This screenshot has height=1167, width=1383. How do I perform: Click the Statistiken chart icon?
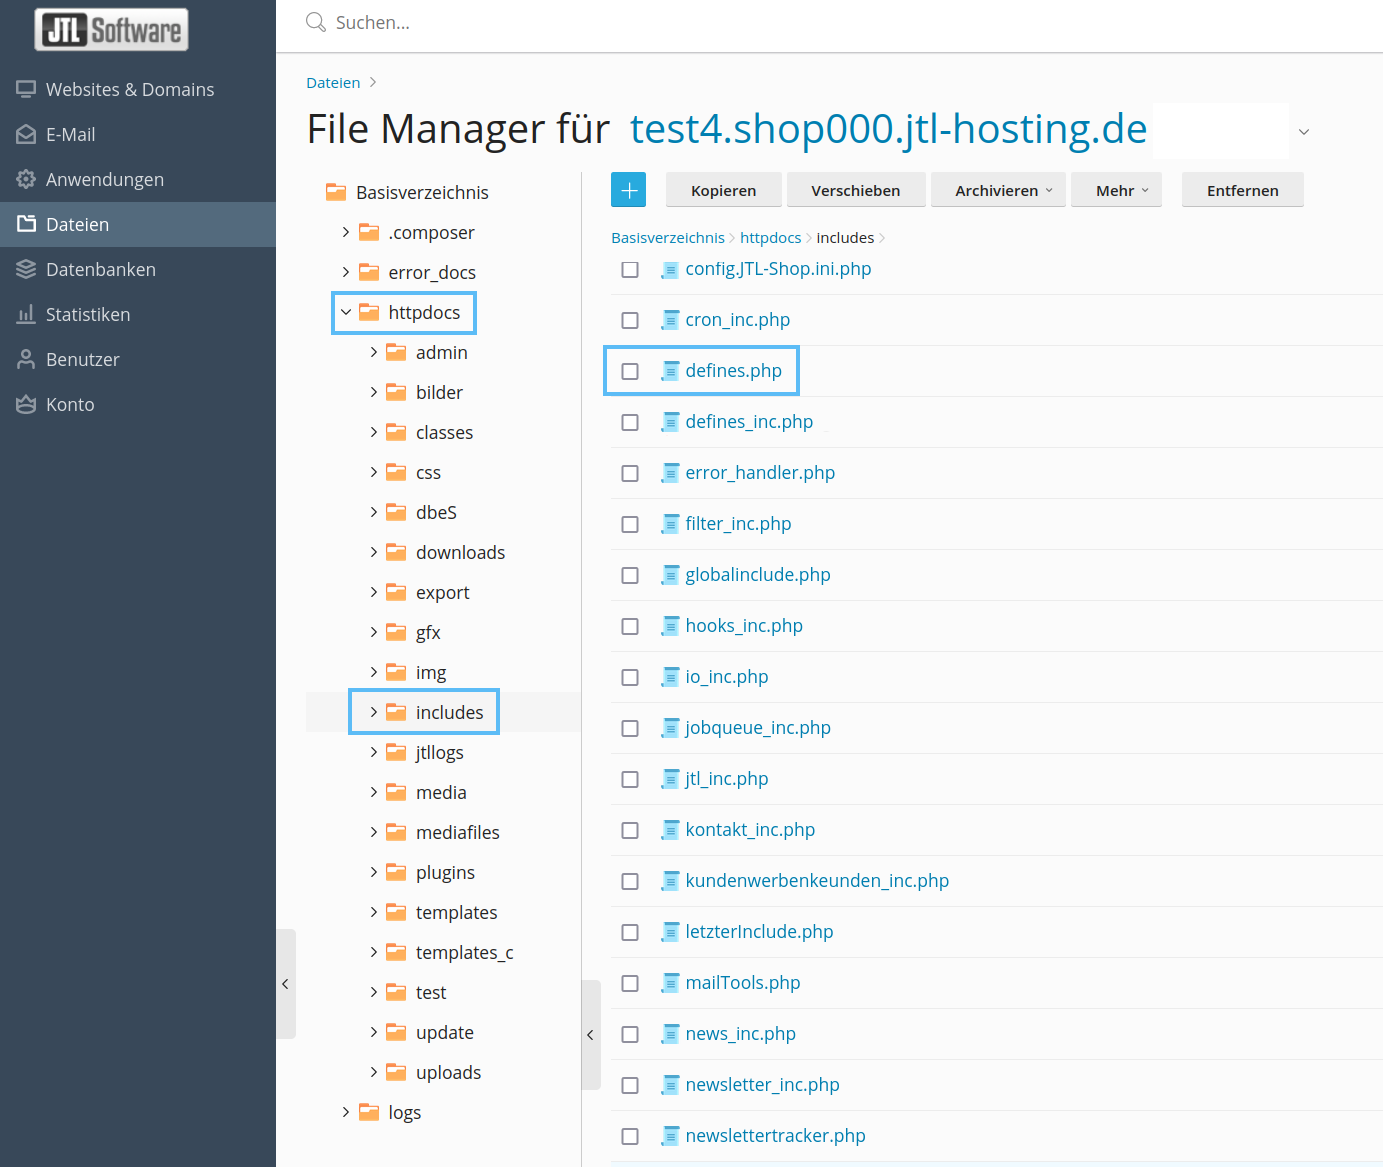click(x=26, y=314)
